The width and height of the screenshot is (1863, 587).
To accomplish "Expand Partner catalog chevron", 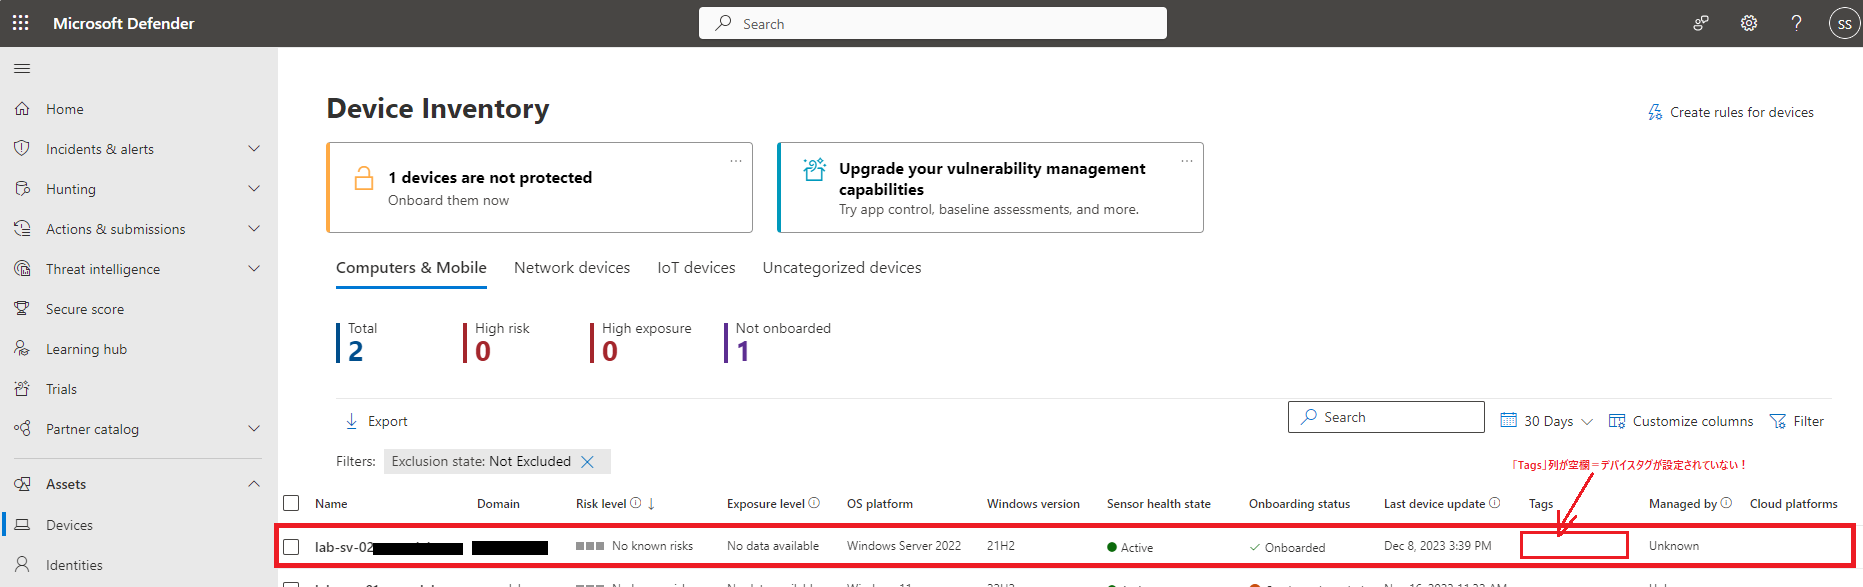I will coord(254,428).
